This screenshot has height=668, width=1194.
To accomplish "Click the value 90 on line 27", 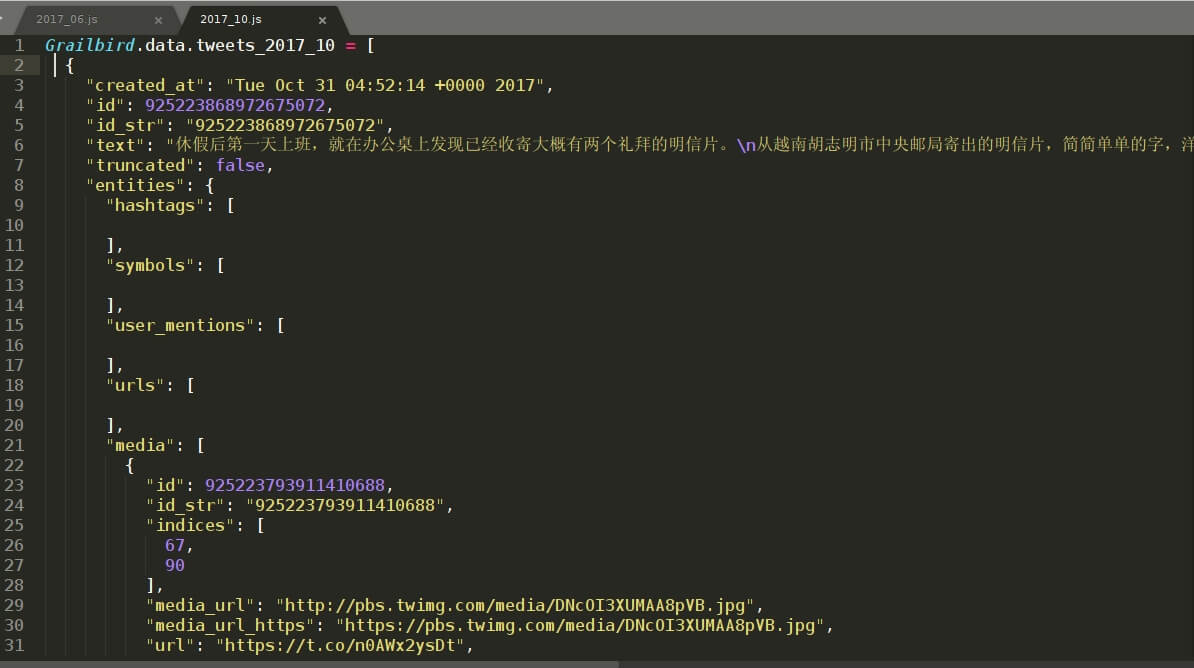I will [x=174, y=565].
